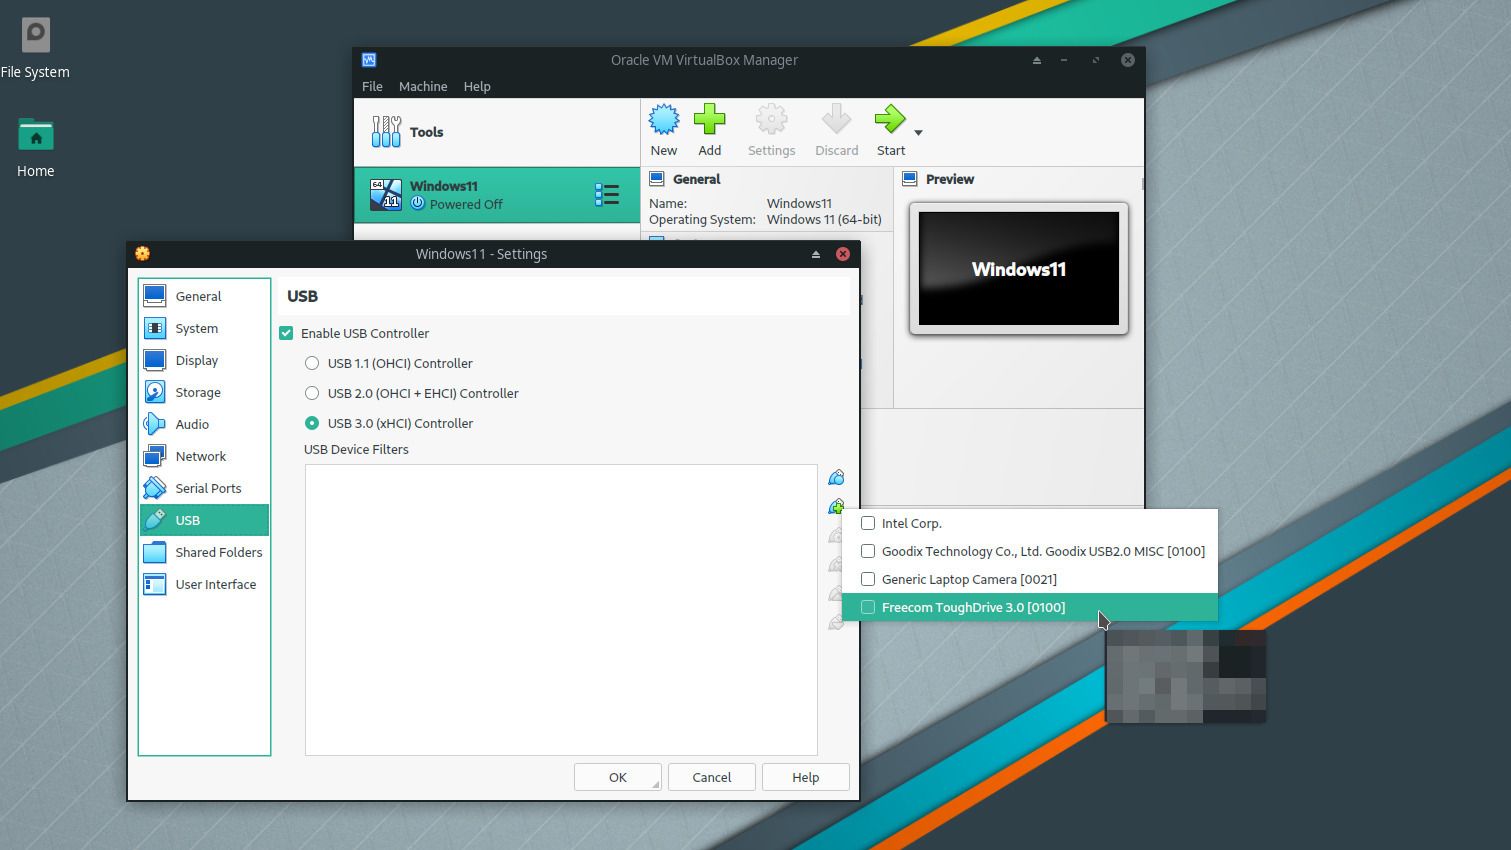Click the OK button in Settings
The height and width of the screenshot is (850, 1511).
click(x=618, y=777)
